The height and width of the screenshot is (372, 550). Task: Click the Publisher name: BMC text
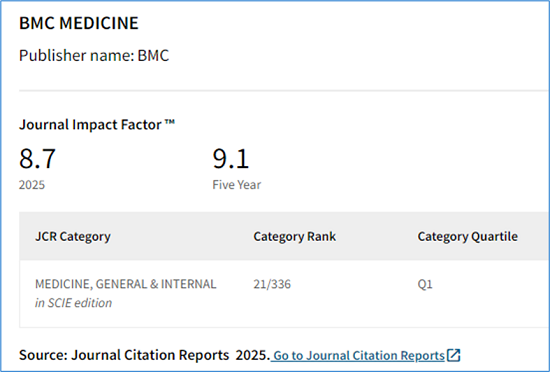94,55
